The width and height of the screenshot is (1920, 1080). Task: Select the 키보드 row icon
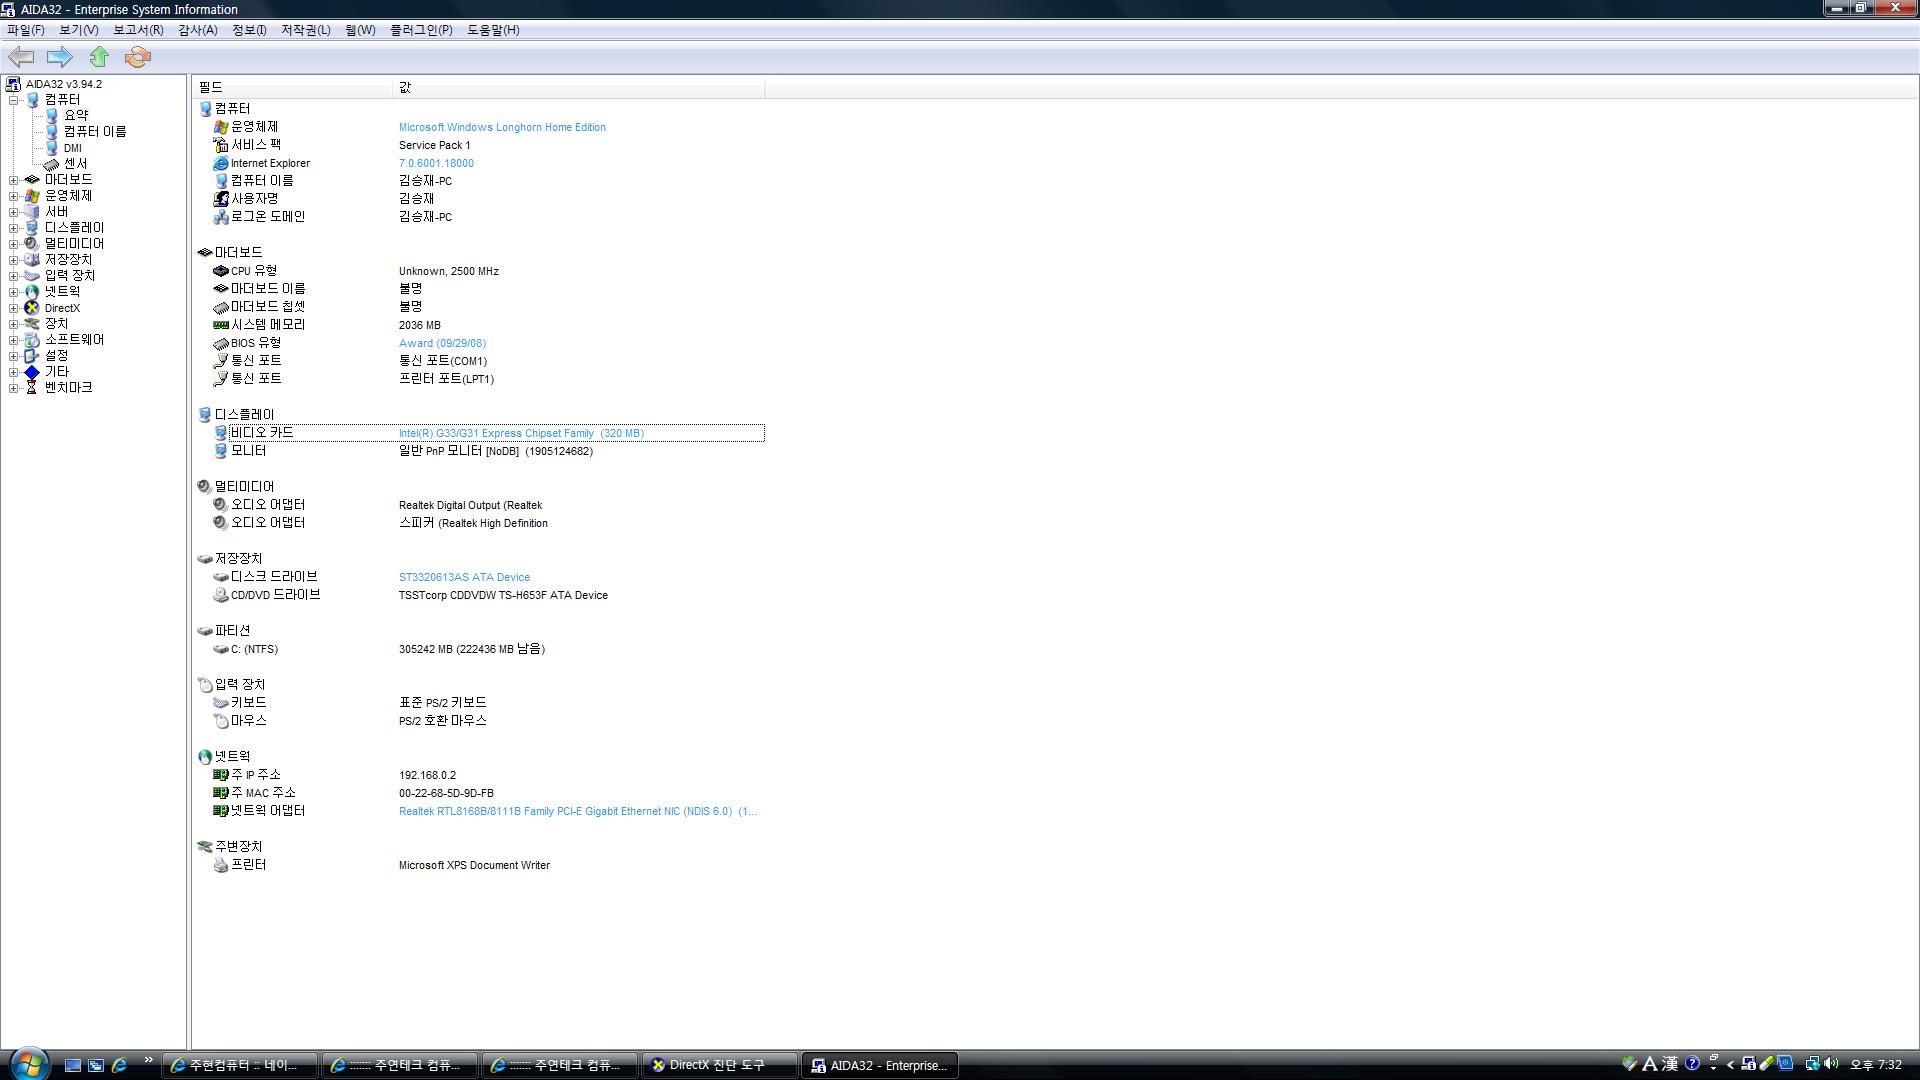pos(221,703)
